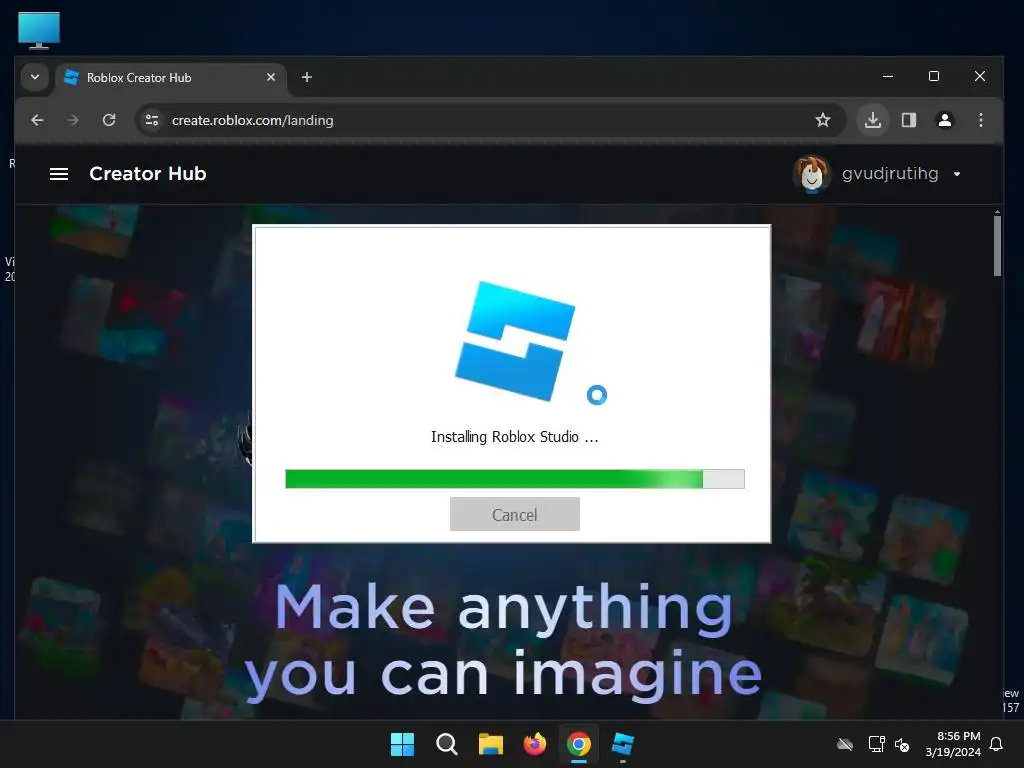Screen dimensions: 1024x768
Task: Click the Installing Roblox Studio status text
Action: [x=515, y=437]
